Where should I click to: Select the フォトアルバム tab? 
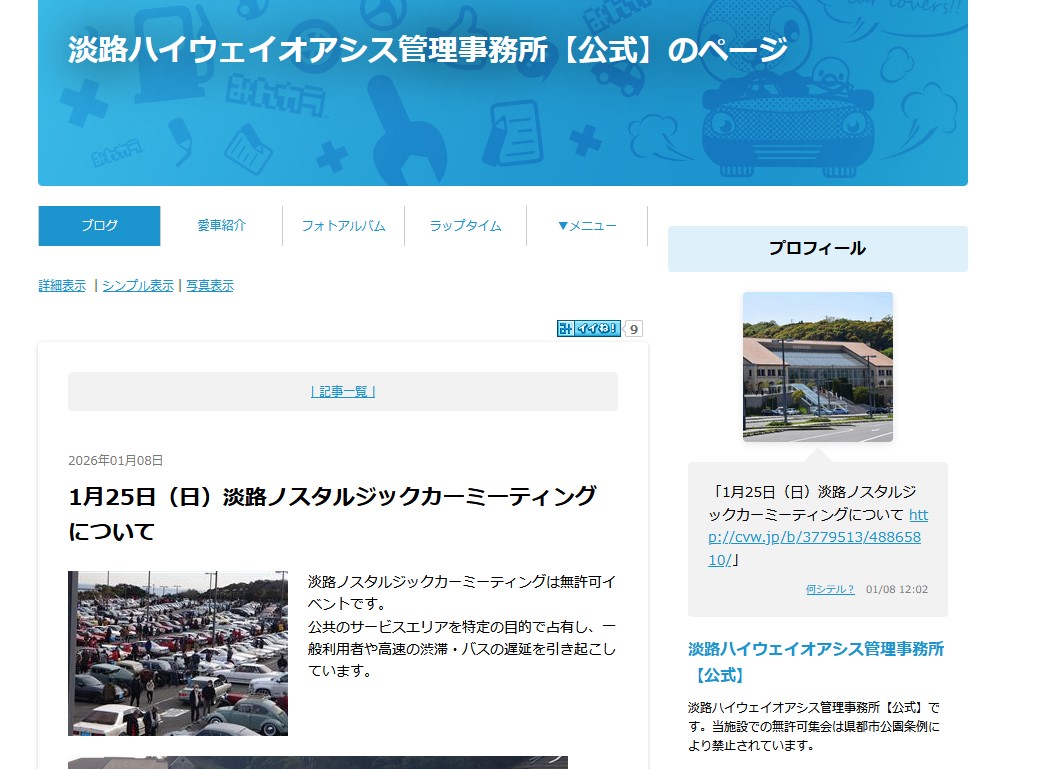coord(343,226)
